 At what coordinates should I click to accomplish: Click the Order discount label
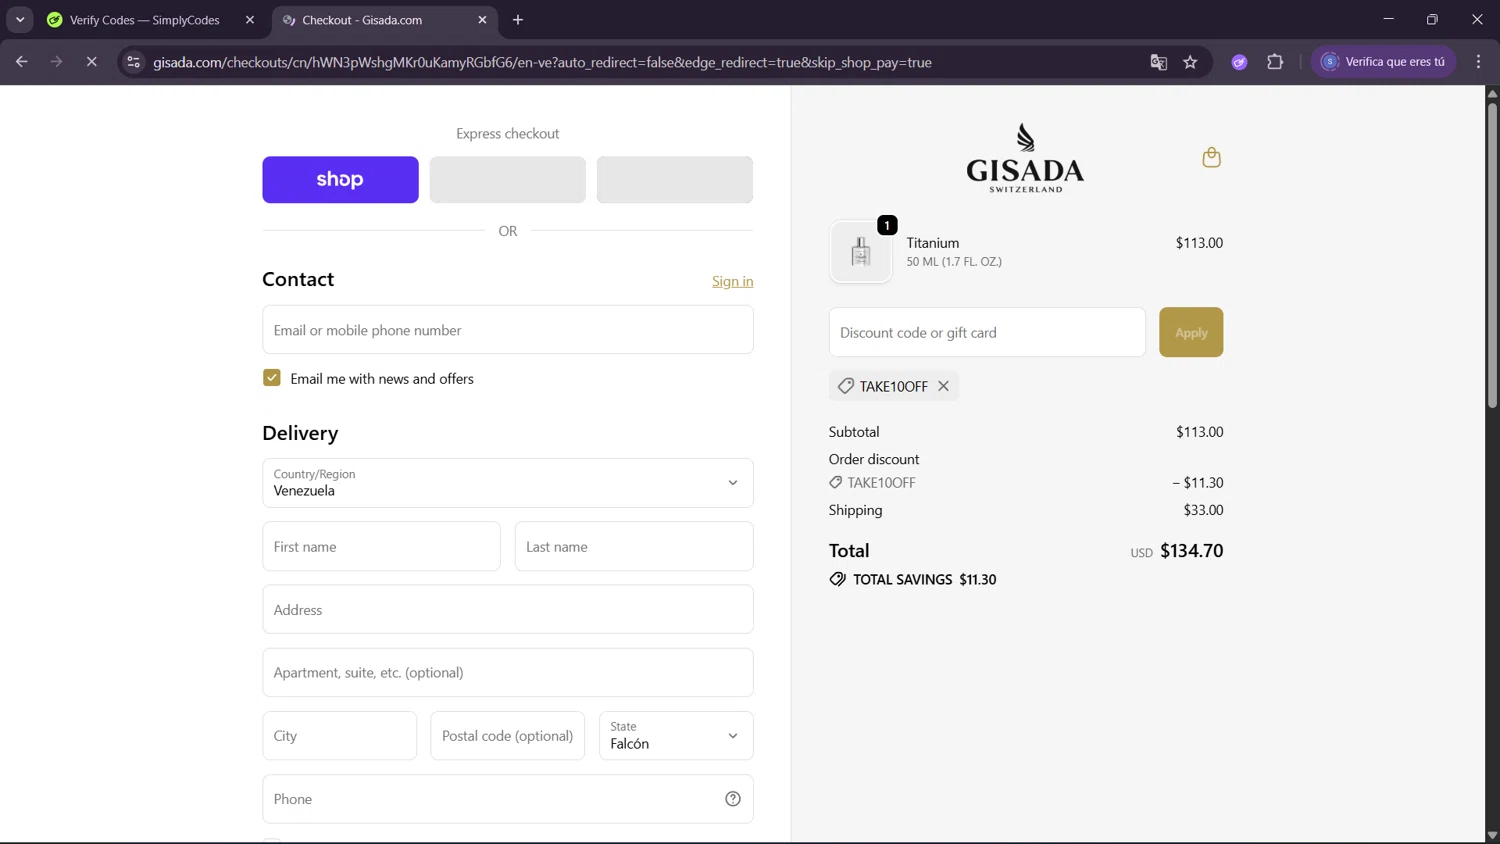click(x=874, y=459)
